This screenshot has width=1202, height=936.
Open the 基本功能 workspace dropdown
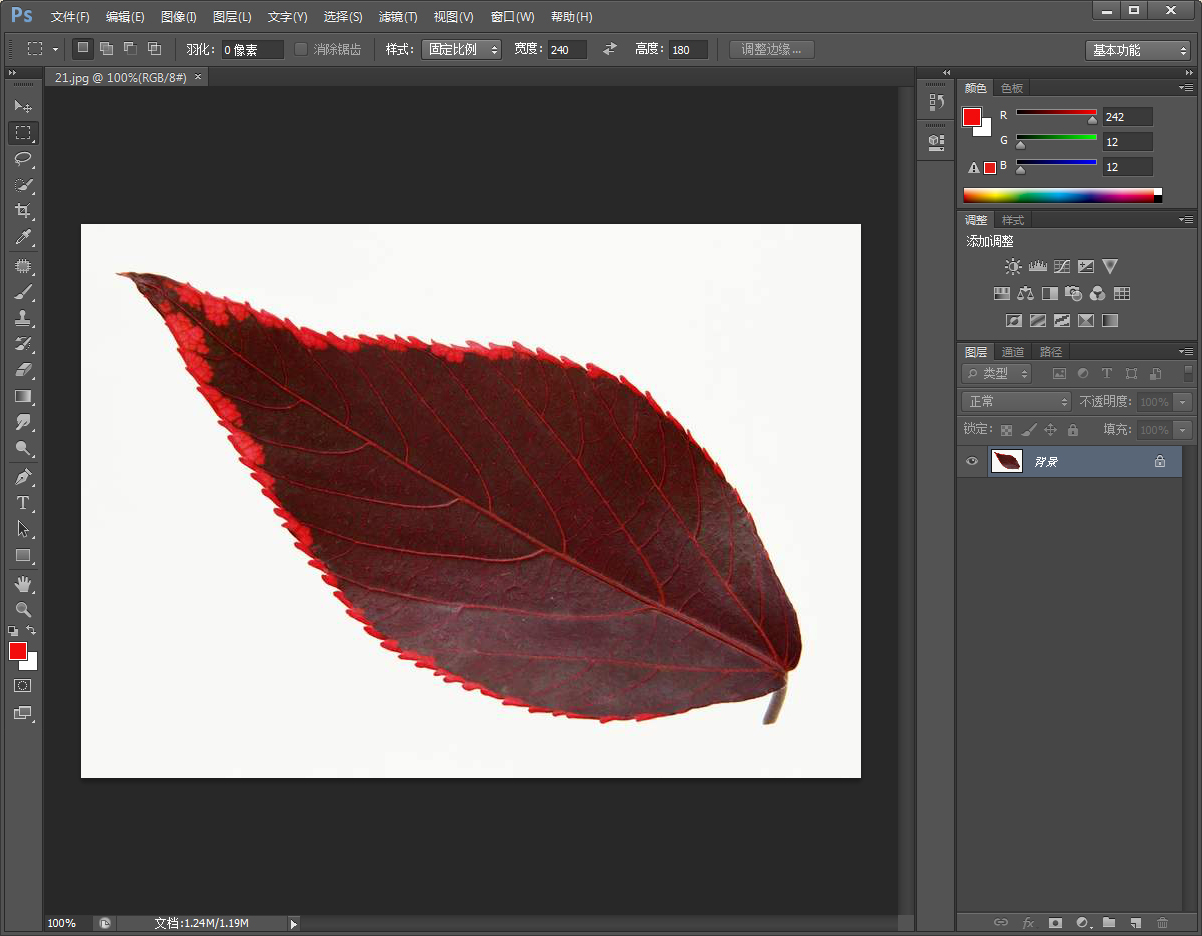pos(1137,50)
